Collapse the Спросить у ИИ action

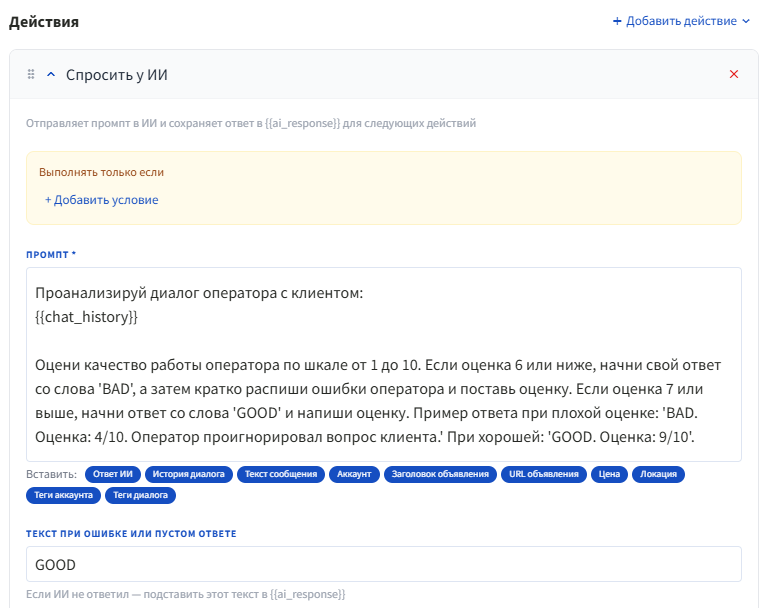[51, 74]
